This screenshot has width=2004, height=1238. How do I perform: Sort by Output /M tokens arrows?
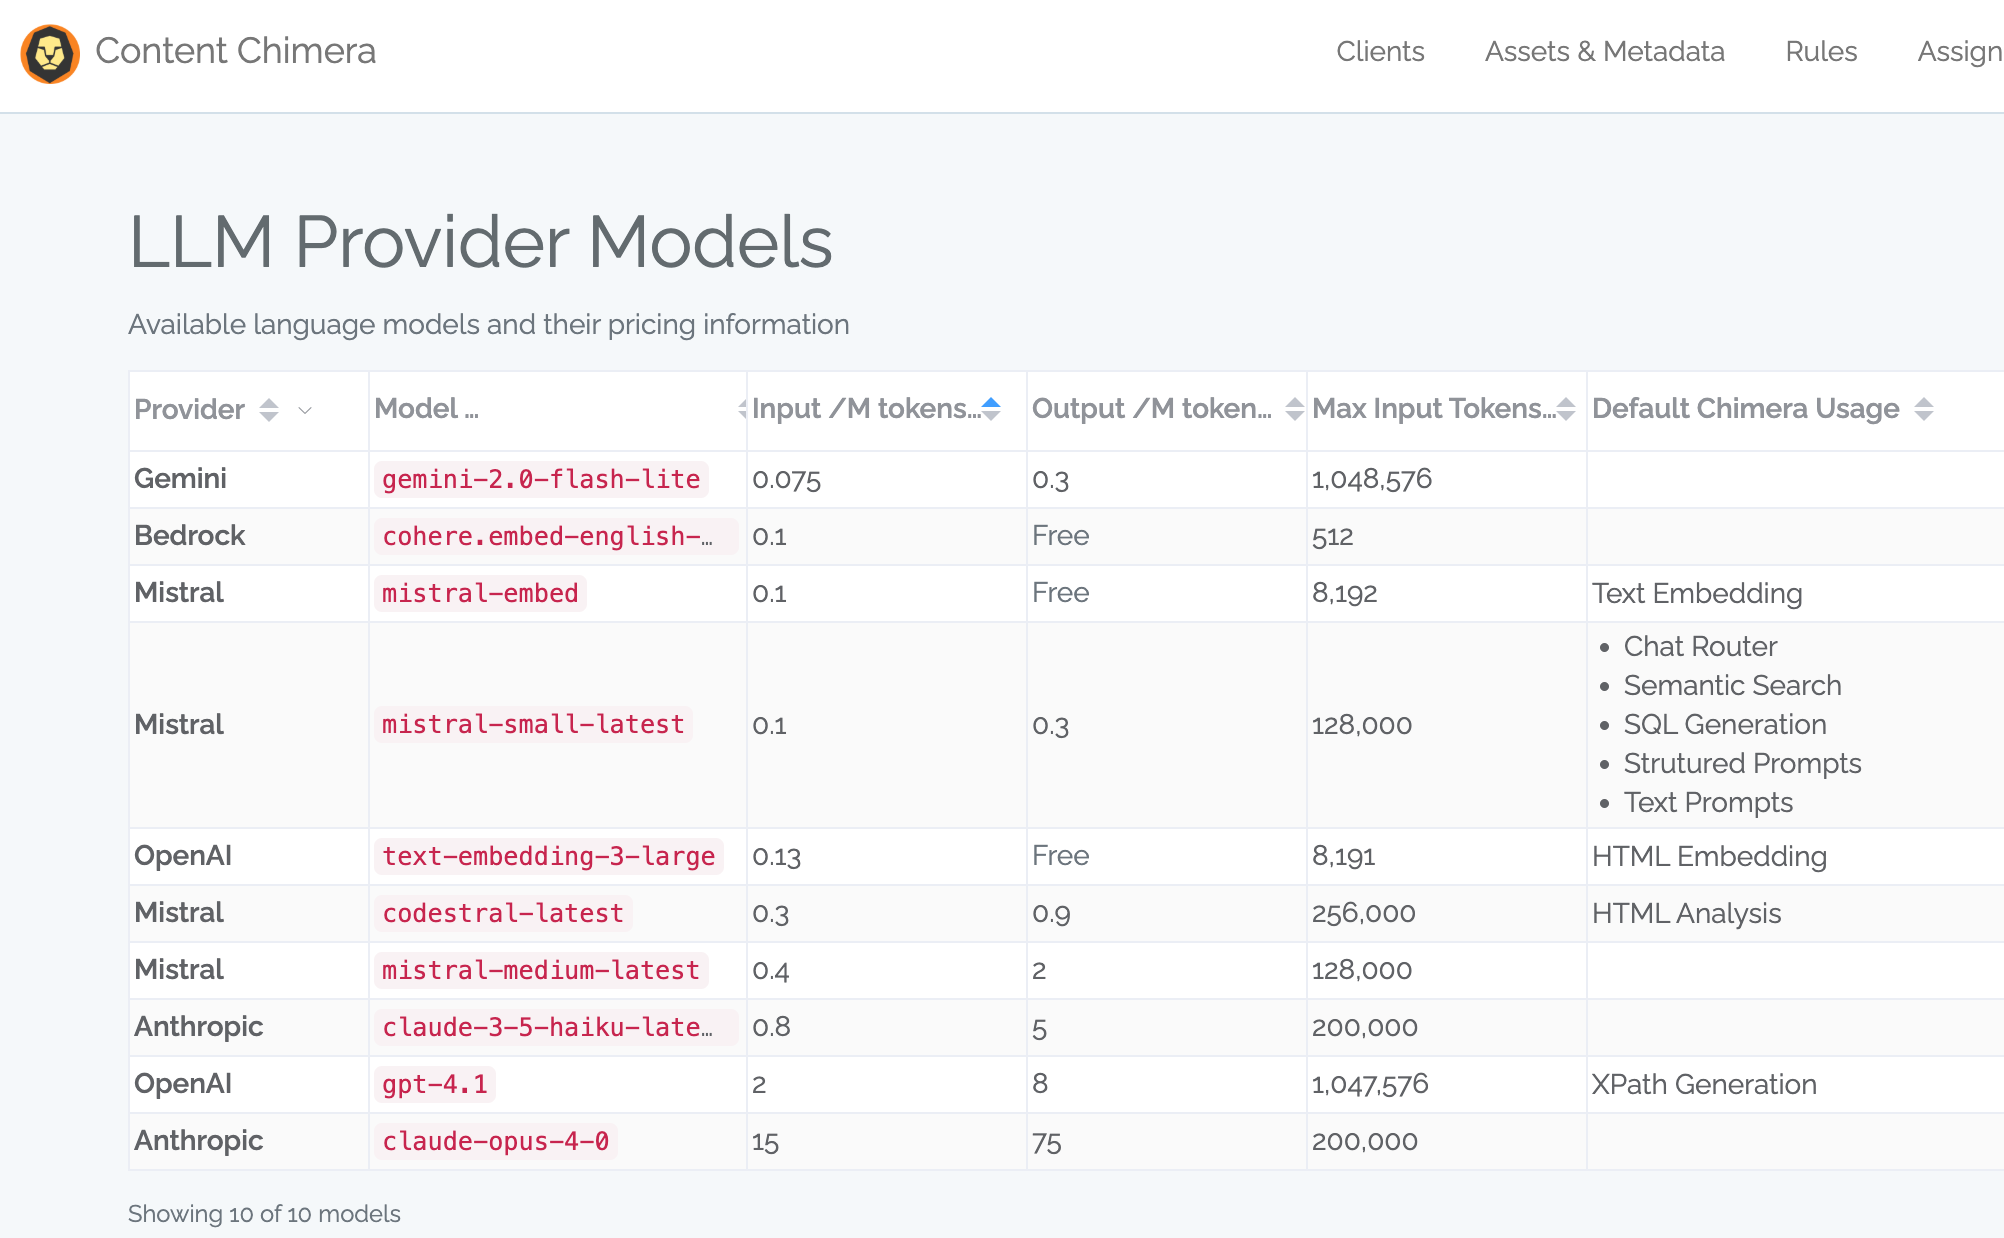[1294, 409]
